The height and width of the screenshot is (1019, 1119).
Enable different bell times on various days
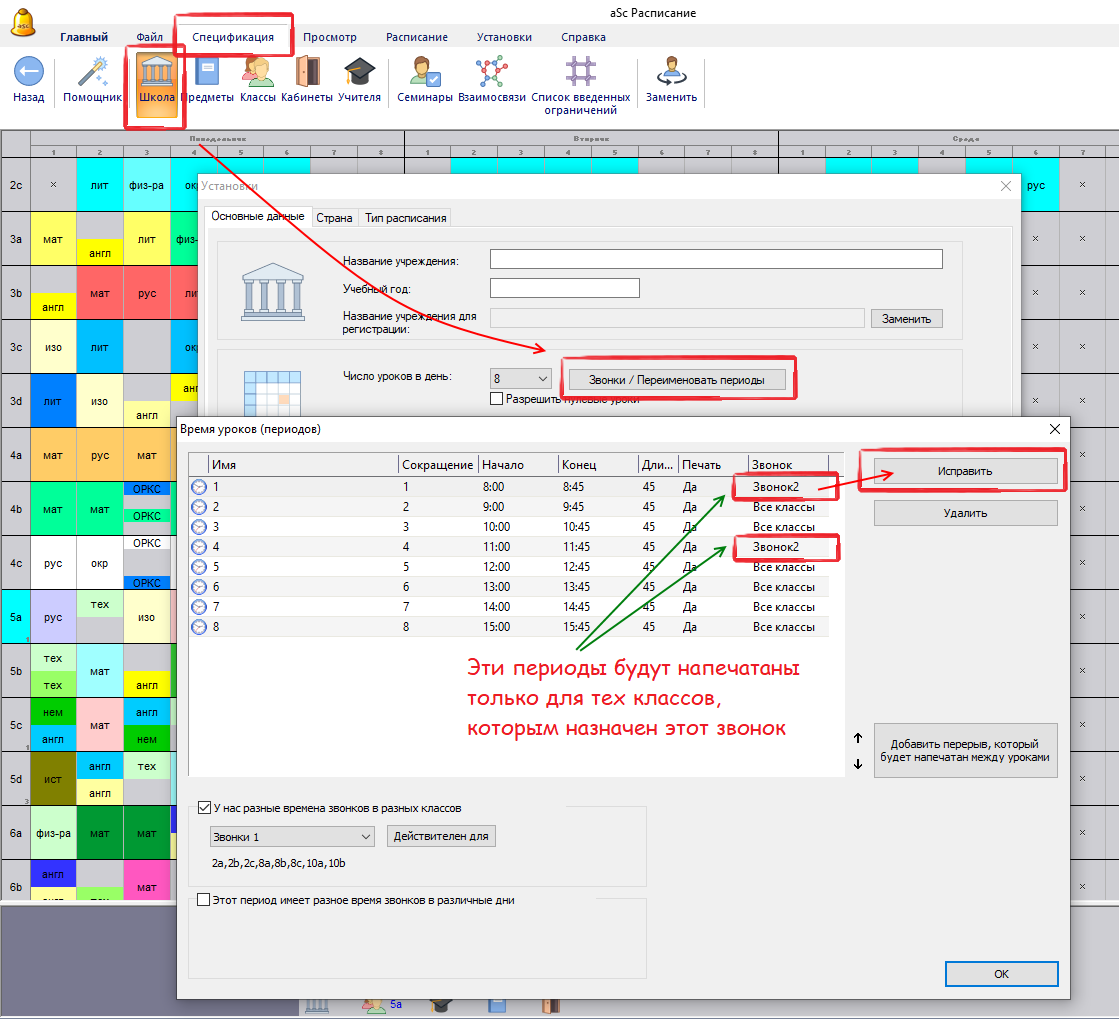pyautogui.click(x=205, y=900)
